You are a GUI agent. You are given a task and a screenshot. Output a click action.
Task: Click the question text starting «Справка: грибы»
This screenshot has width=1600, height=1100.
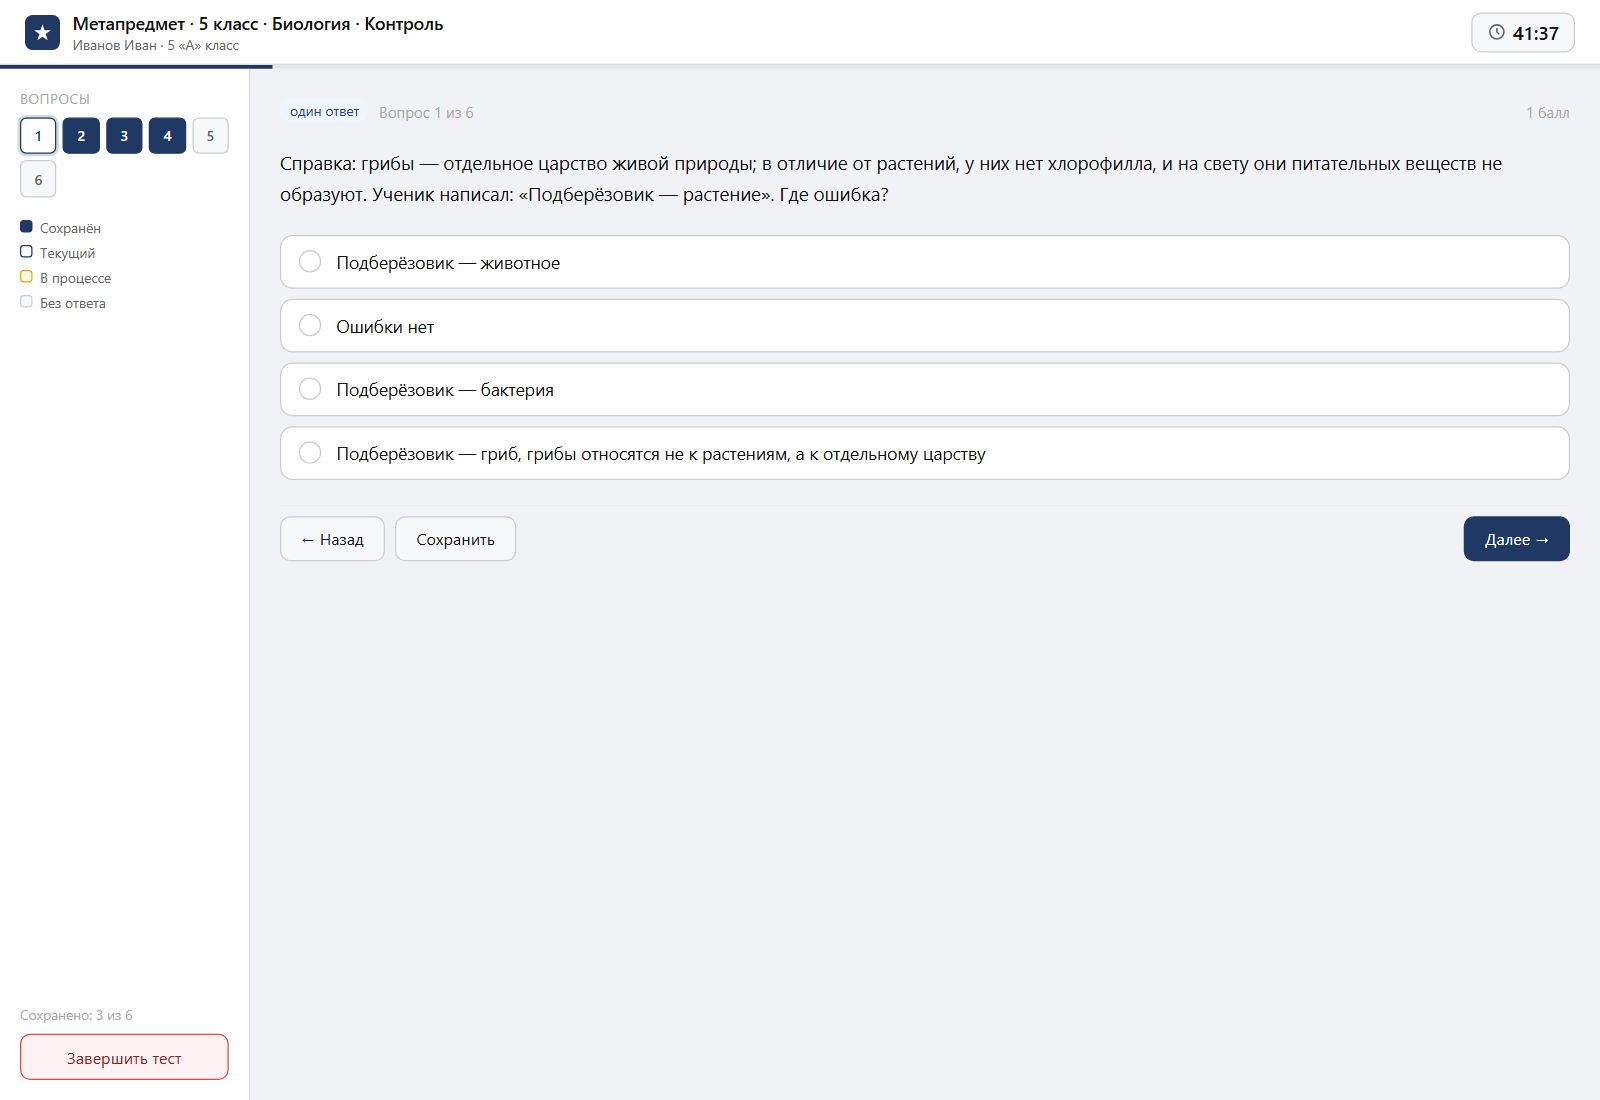point(891,179)
